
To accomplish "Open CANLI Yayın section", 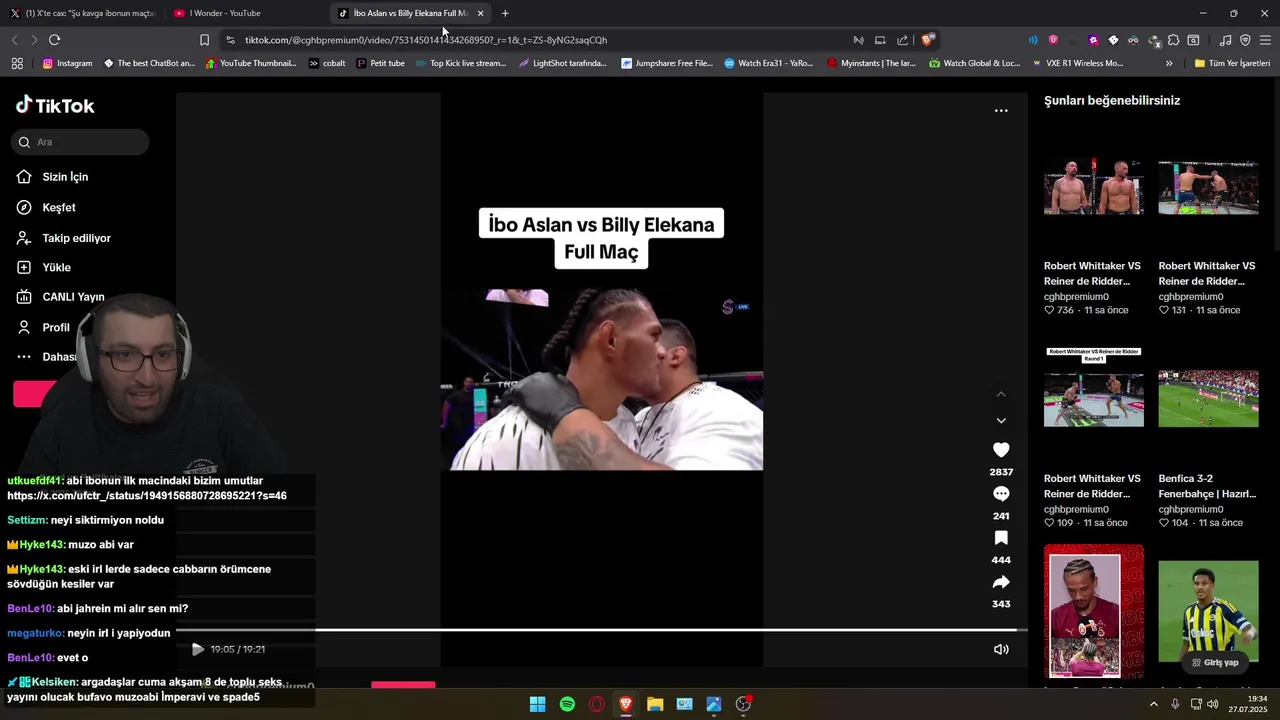I will click(60, 297).
